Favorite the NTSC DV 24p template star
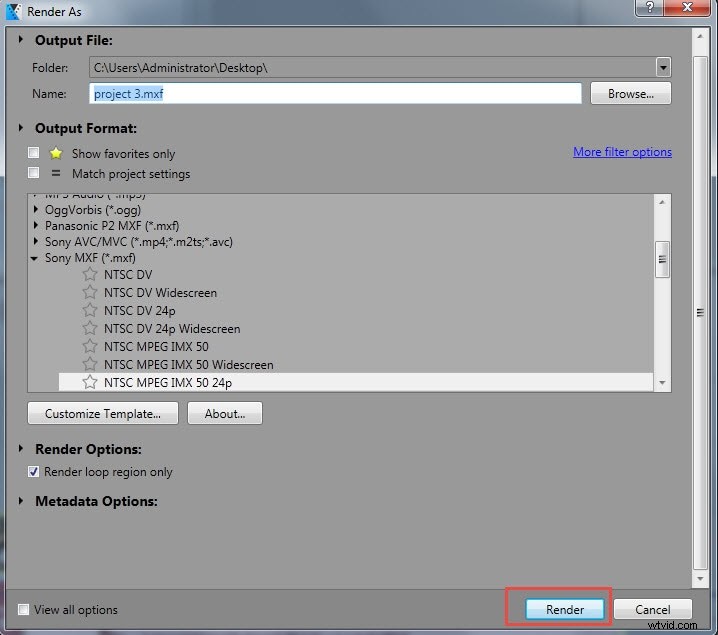 coord(90,310)
